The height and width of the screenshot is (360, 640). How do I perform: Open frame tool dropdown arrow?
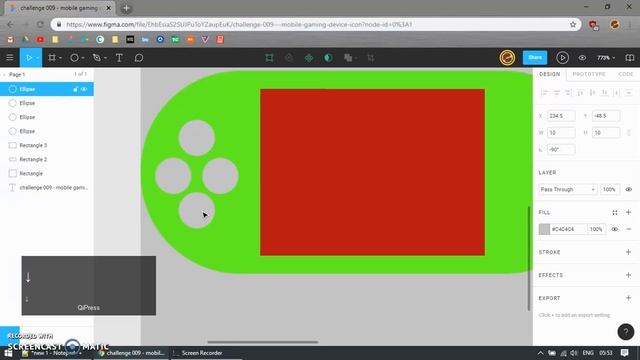click(60, 58)
